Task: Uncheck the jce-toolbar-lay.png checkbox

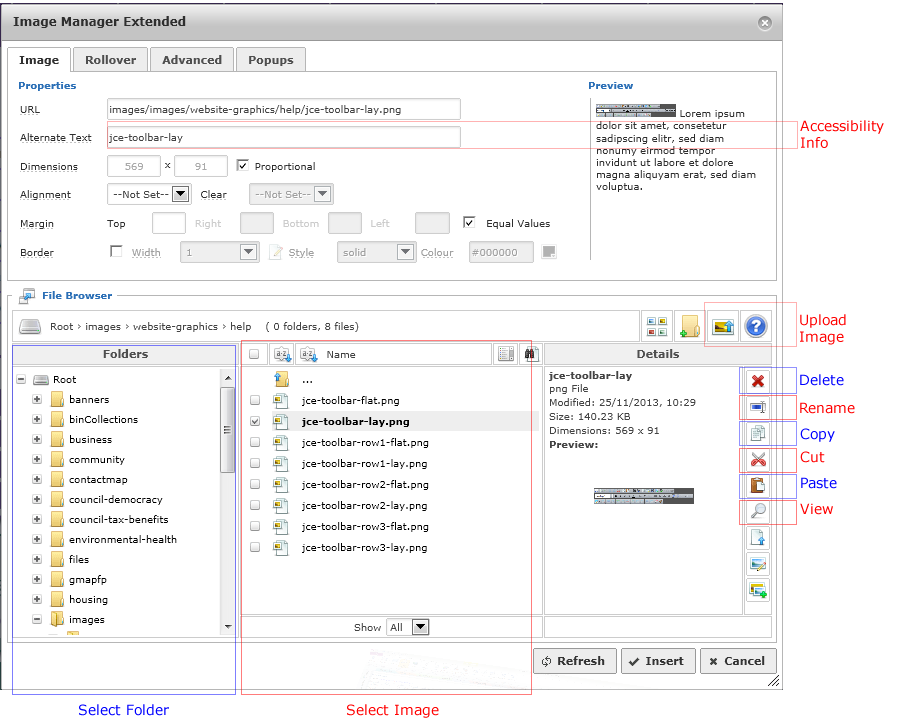Action: (x=255, y=421)
